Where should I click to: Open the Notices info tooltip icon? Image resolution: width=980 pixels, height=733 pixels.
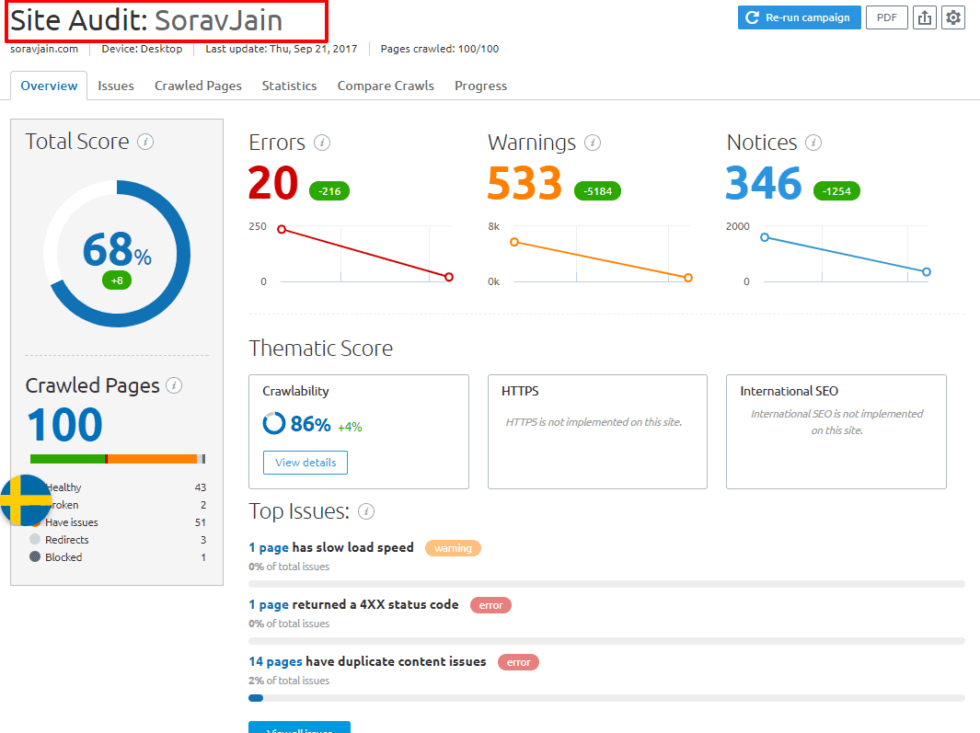pyautogui.click(x=813, y=143)
